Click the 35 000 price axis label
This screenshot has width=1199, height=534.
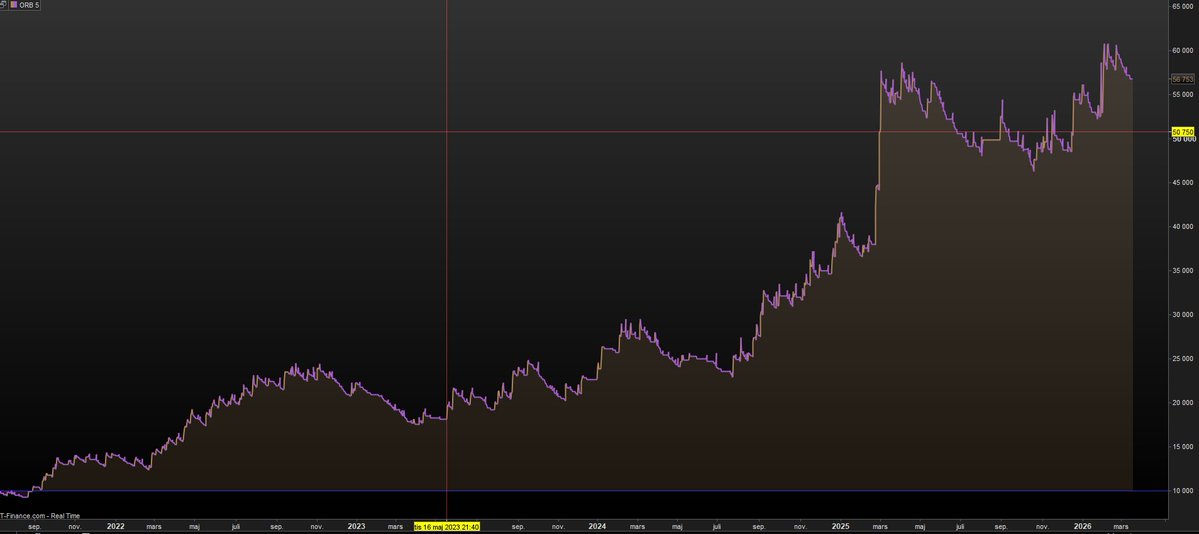(x=1183, y=271)
